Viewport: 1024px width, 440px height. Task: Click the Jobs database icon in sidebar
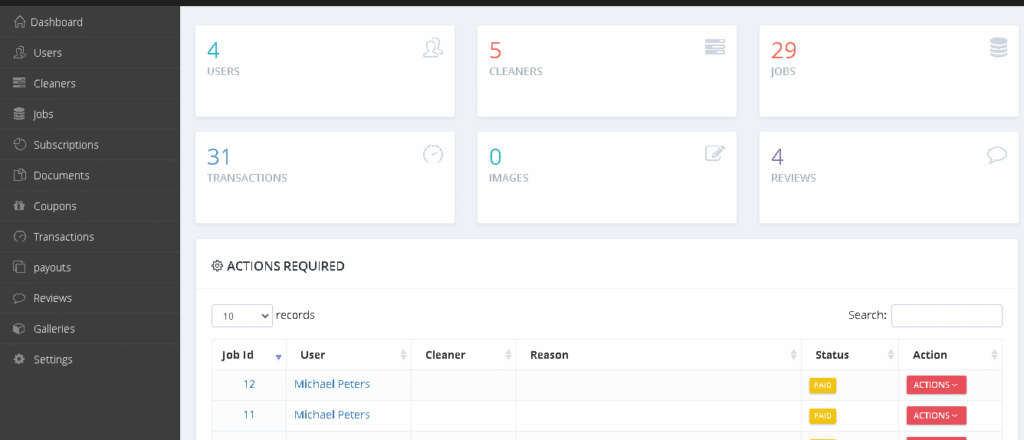click(20, 114)
